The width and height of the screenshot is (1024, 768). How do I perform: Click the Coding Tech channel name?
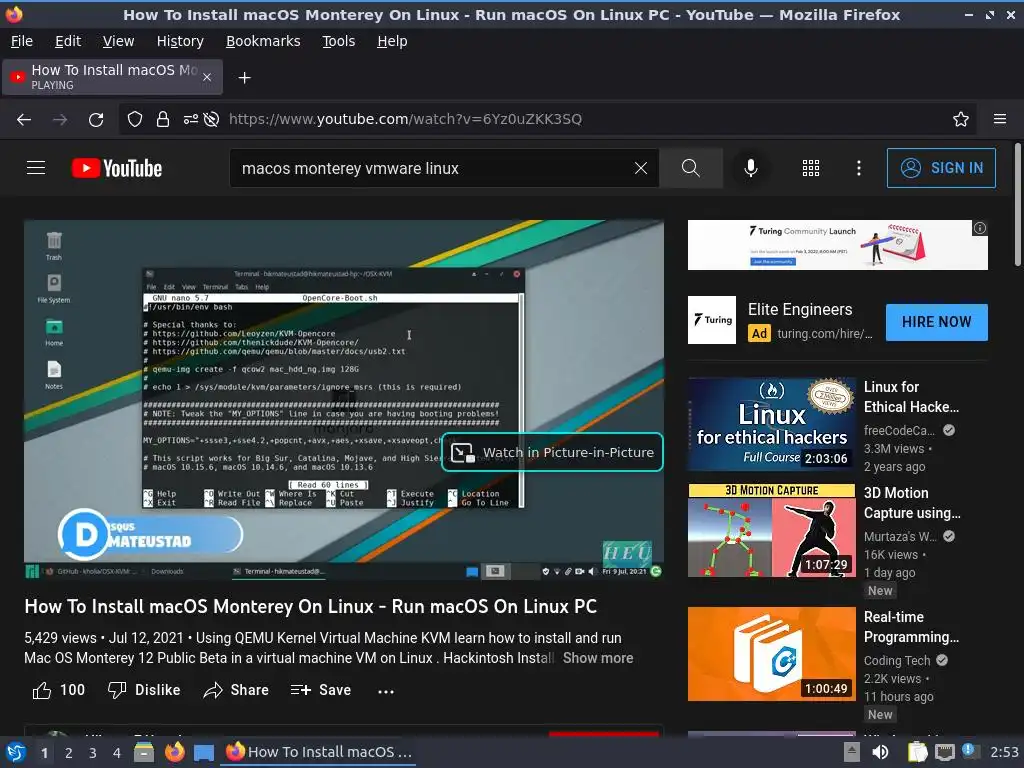pos(897,660)
